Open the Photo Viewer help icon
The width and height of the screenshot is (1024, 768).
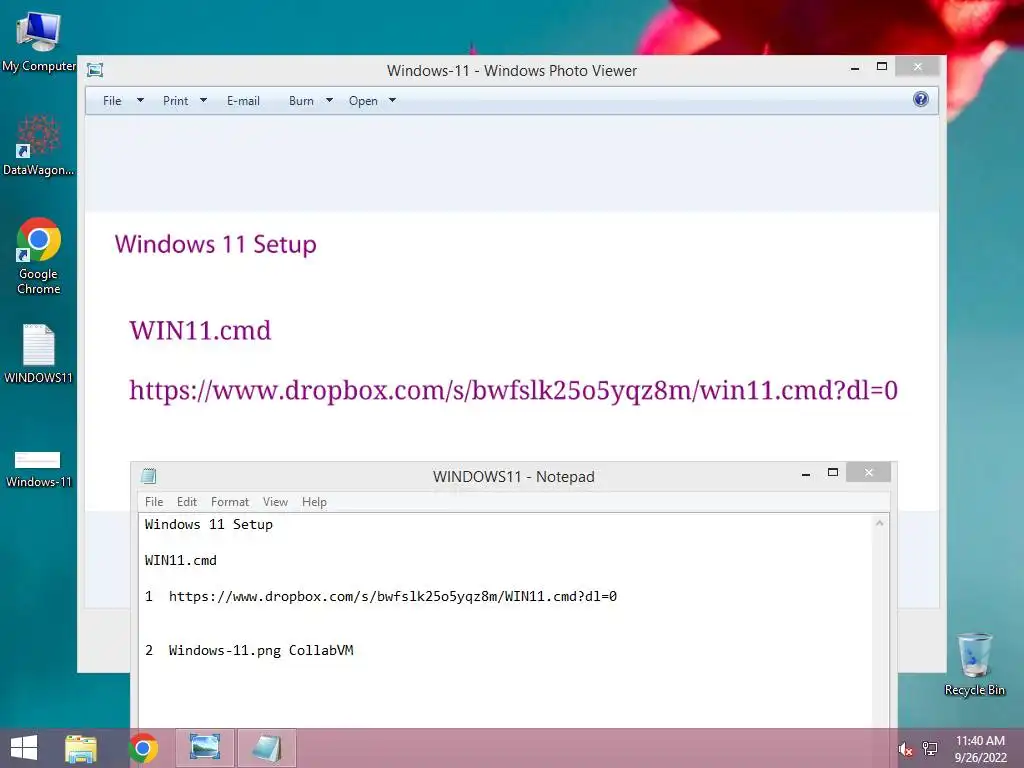921,99
